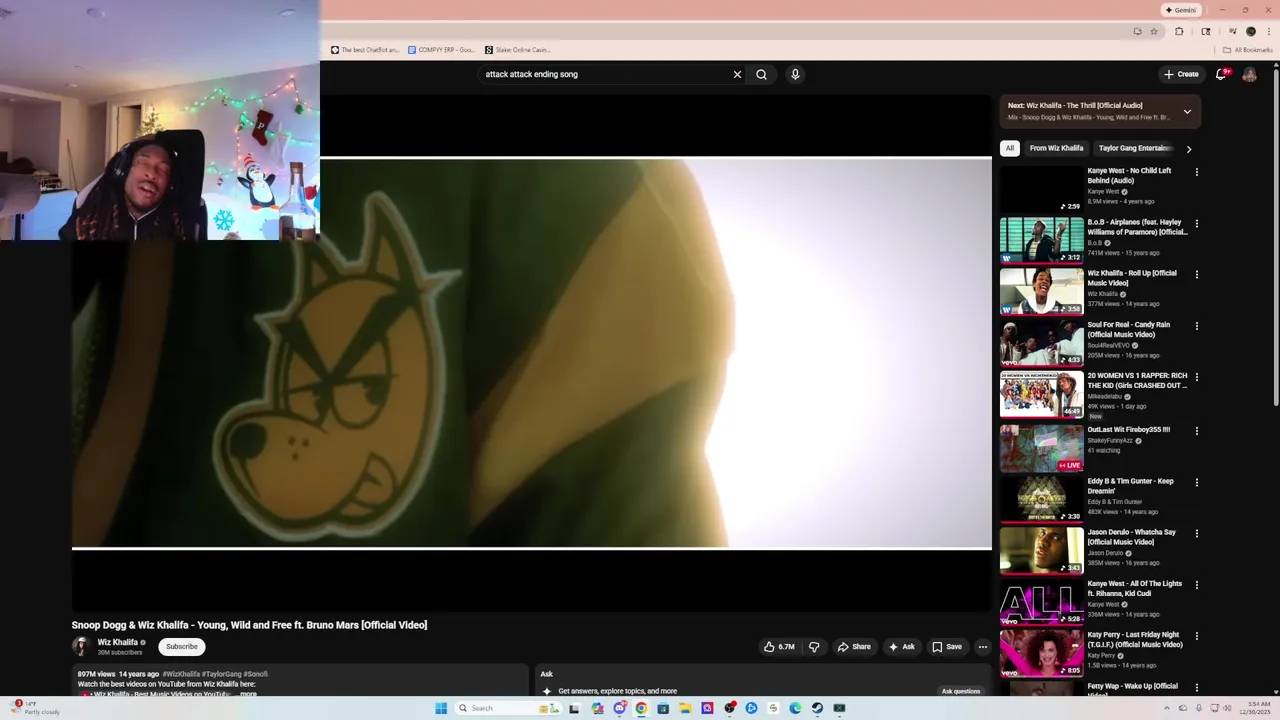
Task: Show more filter chips with right arrow
Action: pyautogui.click(x=1188, y=149)
